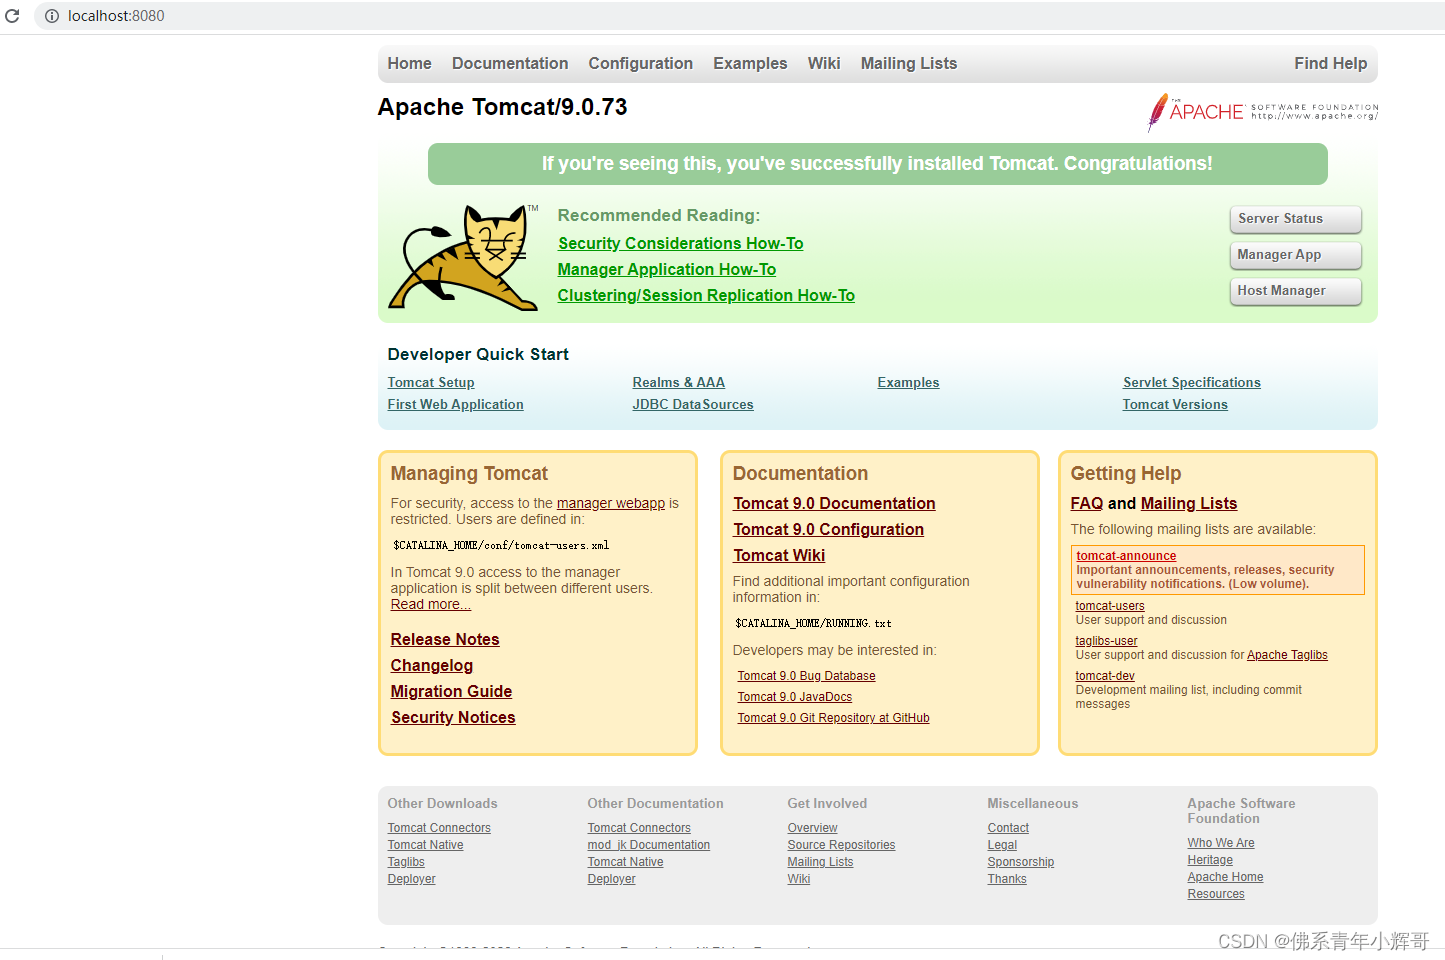The image size is (1445, 960).
Task: Open Tomcat 9.0 JavaDocs link
Action: pyautogui.click(x=795, y=697)
